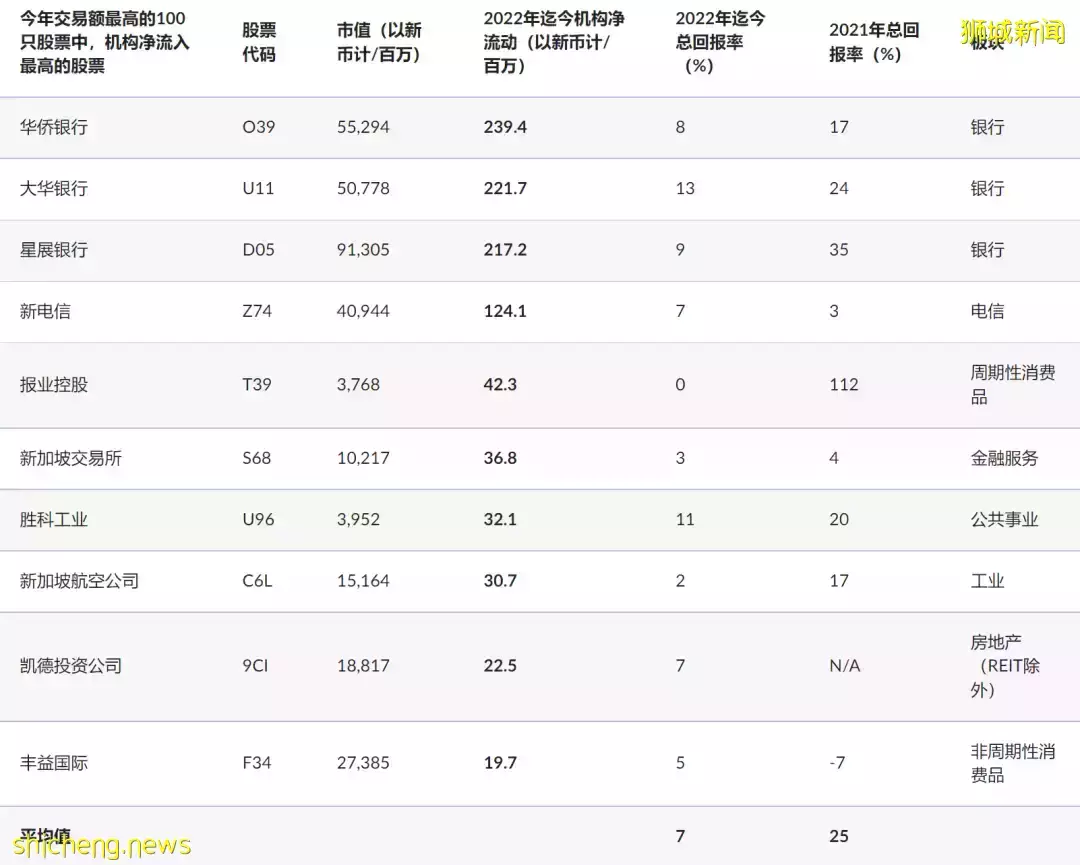Click market cap value 3,952

pyautogui.click(x=358, y=520)
